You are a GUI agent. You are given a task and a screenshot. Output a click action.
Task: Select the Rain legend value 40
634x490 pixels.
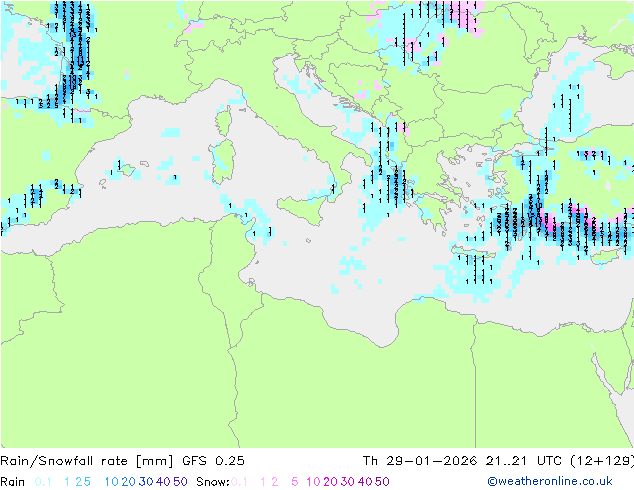point(163,482)
